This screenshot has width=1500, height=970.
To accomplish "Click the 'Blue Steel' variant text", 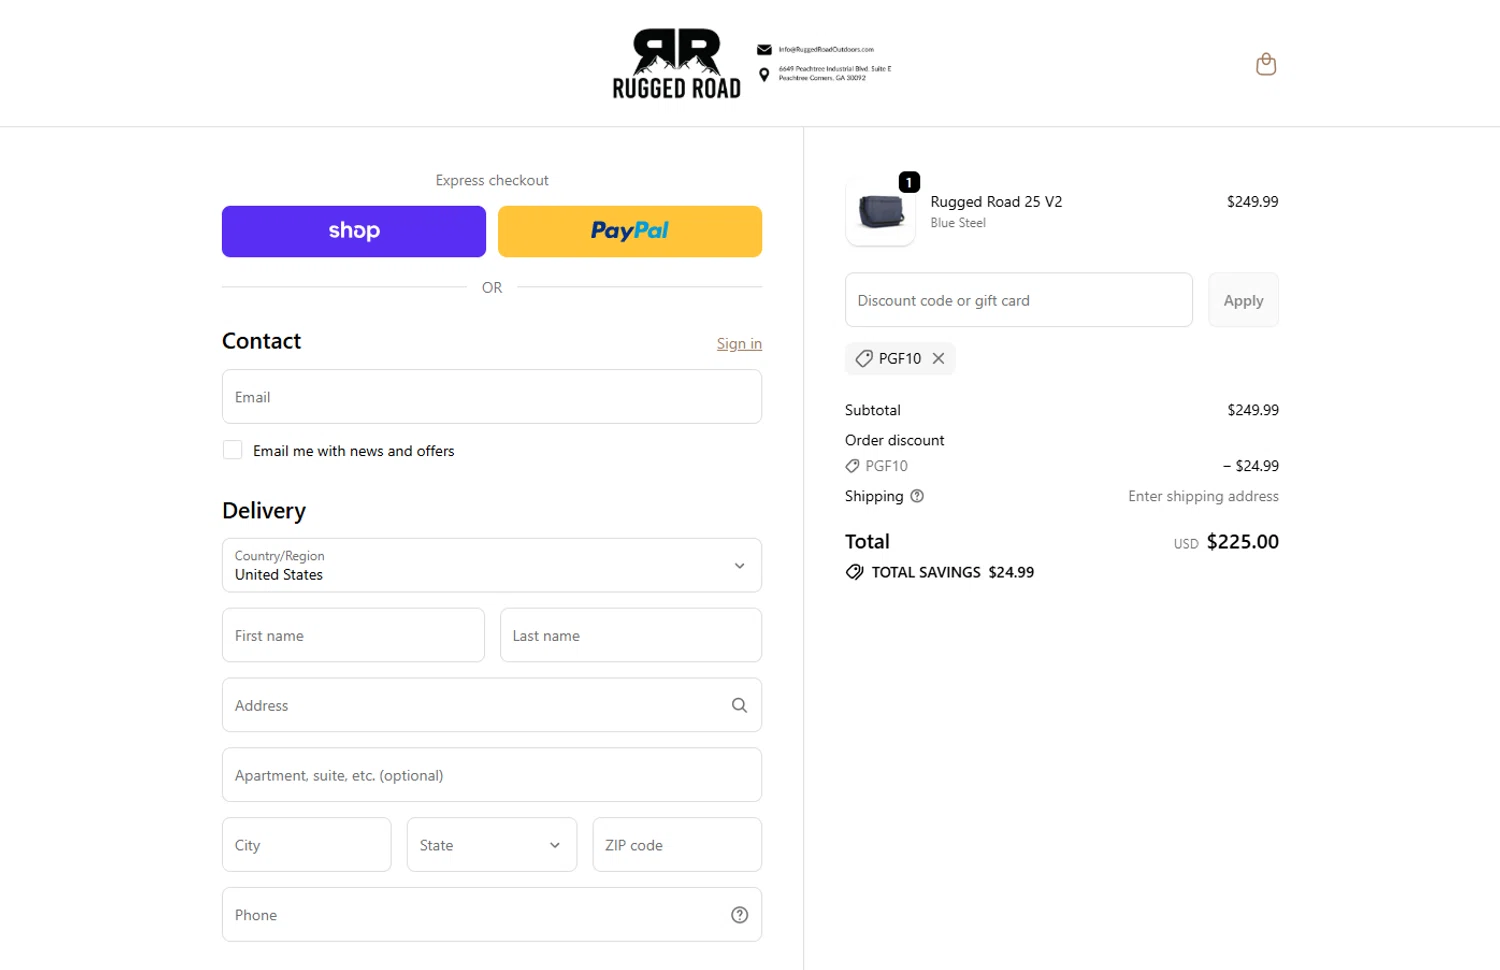I will [x=958, y=223].
